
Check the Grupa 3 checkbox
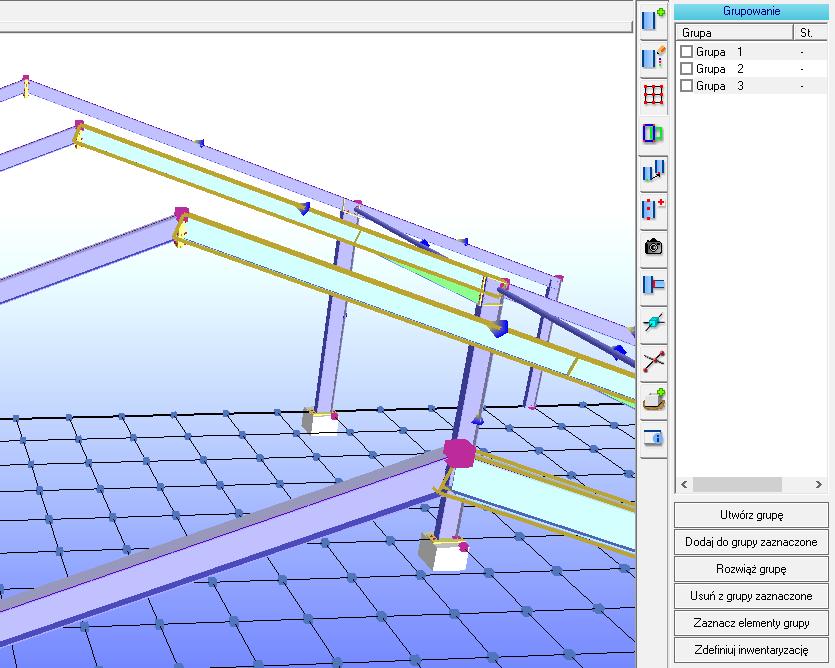tap(686, 86)
